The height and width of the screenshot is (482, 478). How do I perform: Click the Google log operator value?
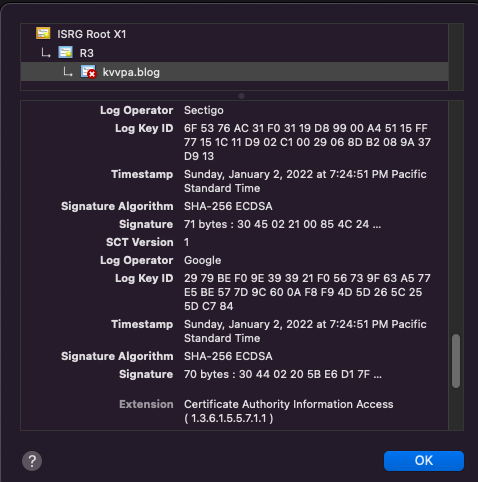[202, 260]
